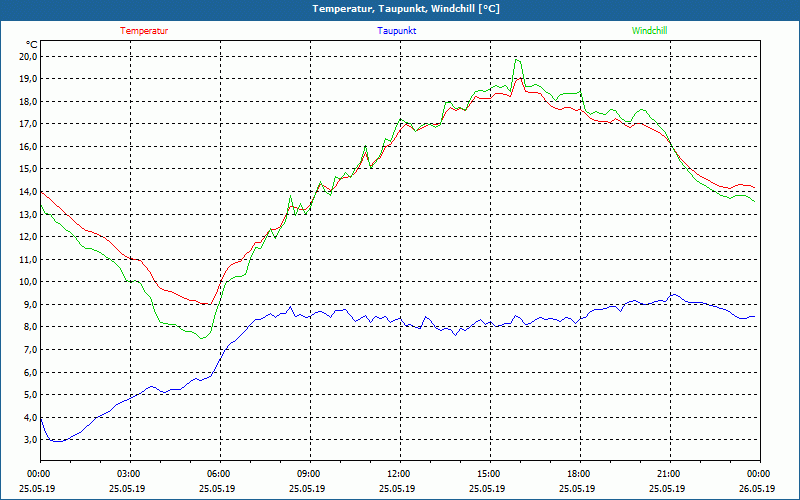Click the 4,0 y-axis value
The width and height of the screenshot is (800, 500).
tap(31, 417)
